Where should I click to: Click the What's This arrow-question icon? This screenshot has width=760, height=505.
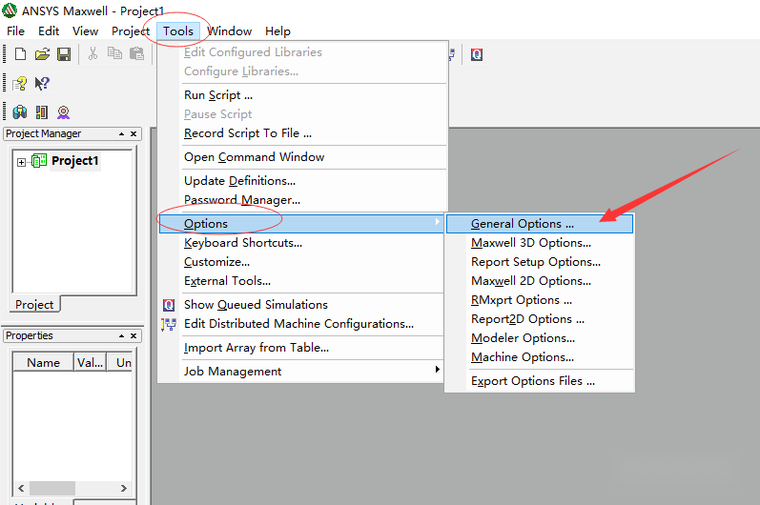point(42,83)
